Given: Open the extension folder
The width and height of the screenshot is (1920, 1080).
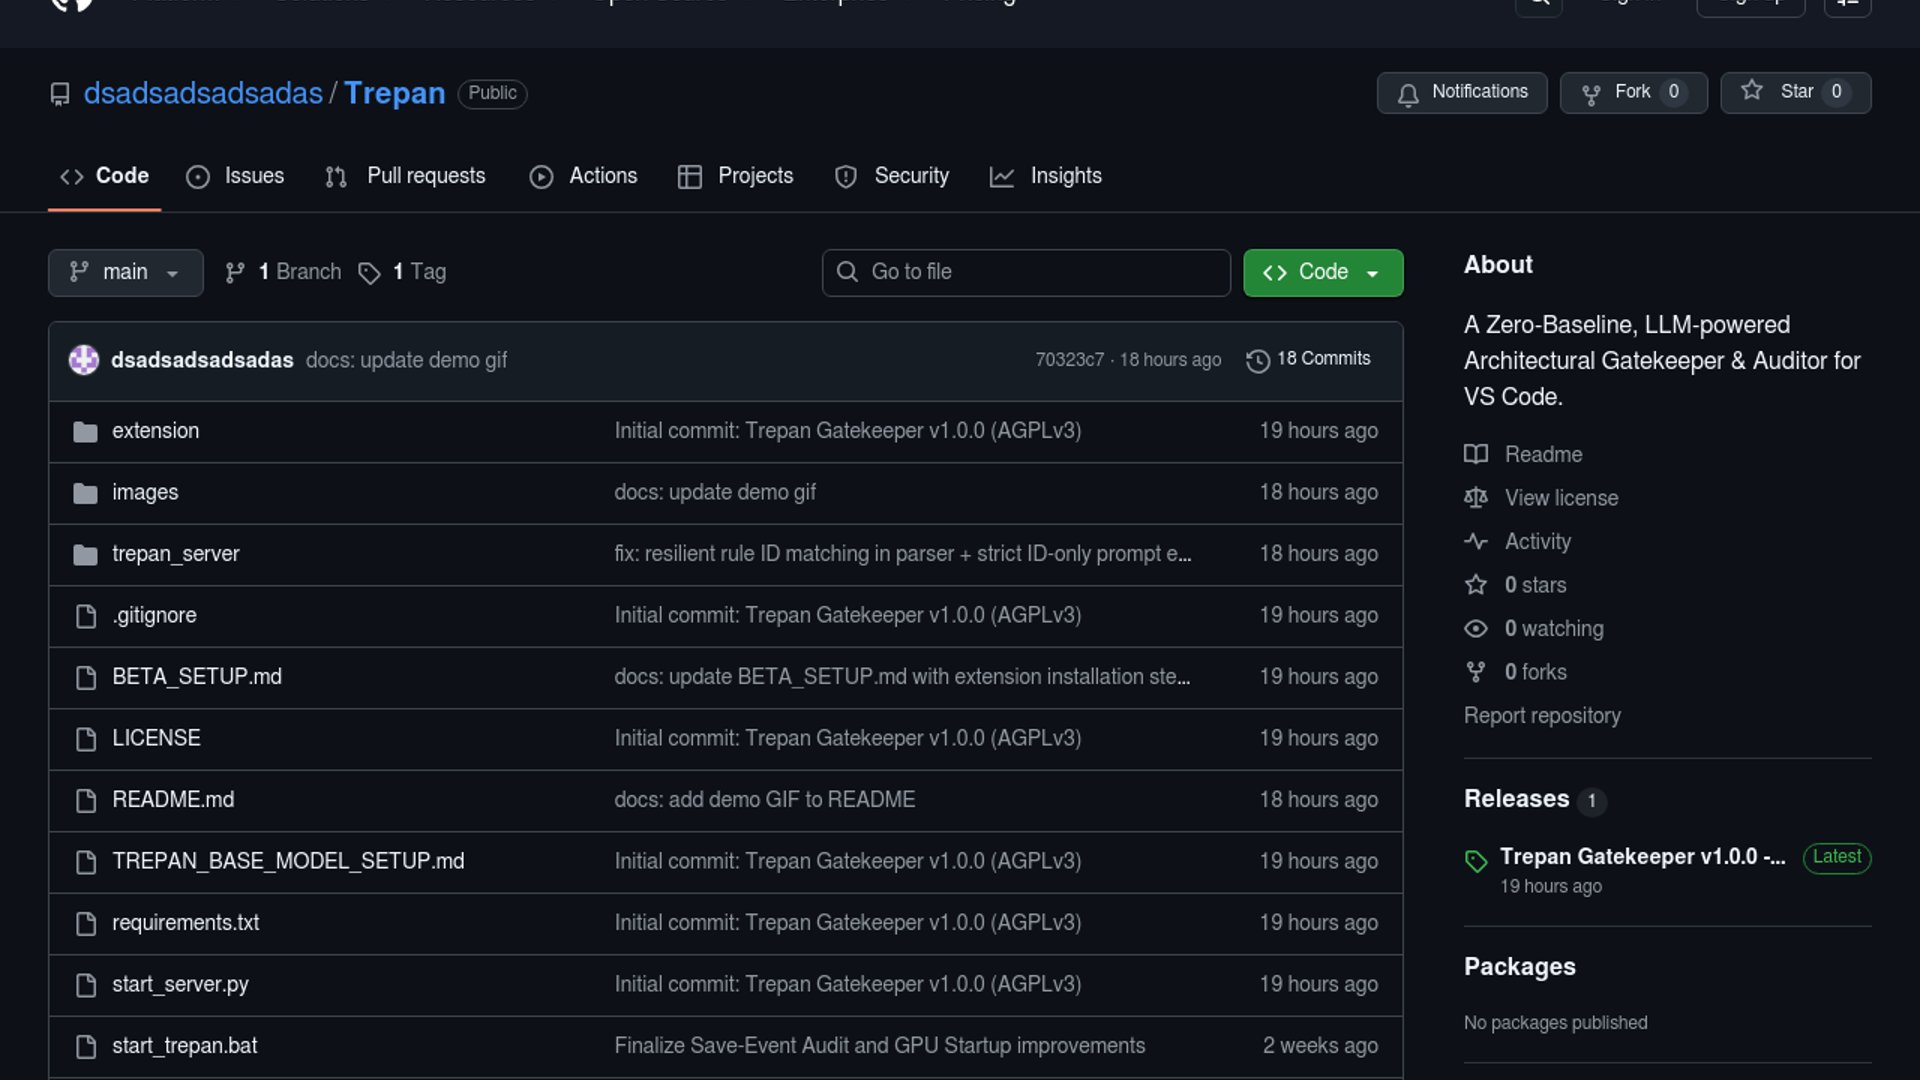Looking at the screenshot, I should (155, 431).
